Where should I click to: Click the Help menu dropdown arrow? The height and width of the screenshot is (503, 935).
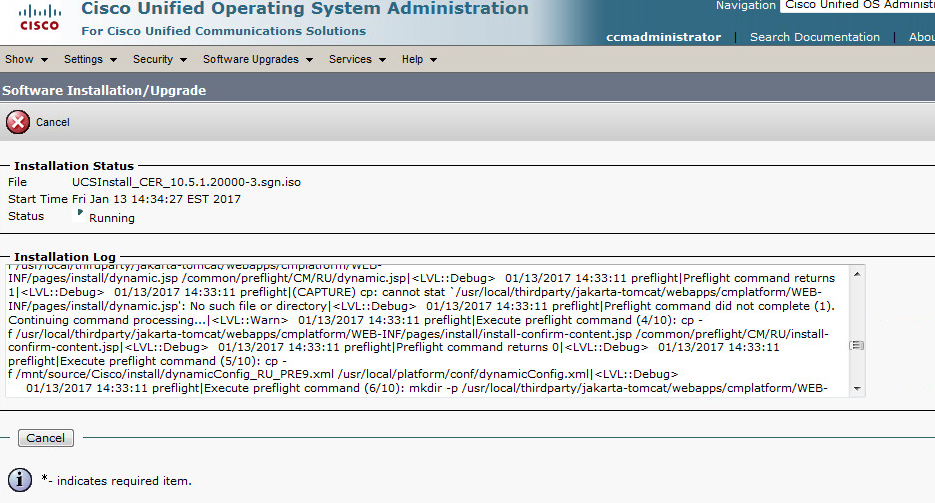click(434, 60)
